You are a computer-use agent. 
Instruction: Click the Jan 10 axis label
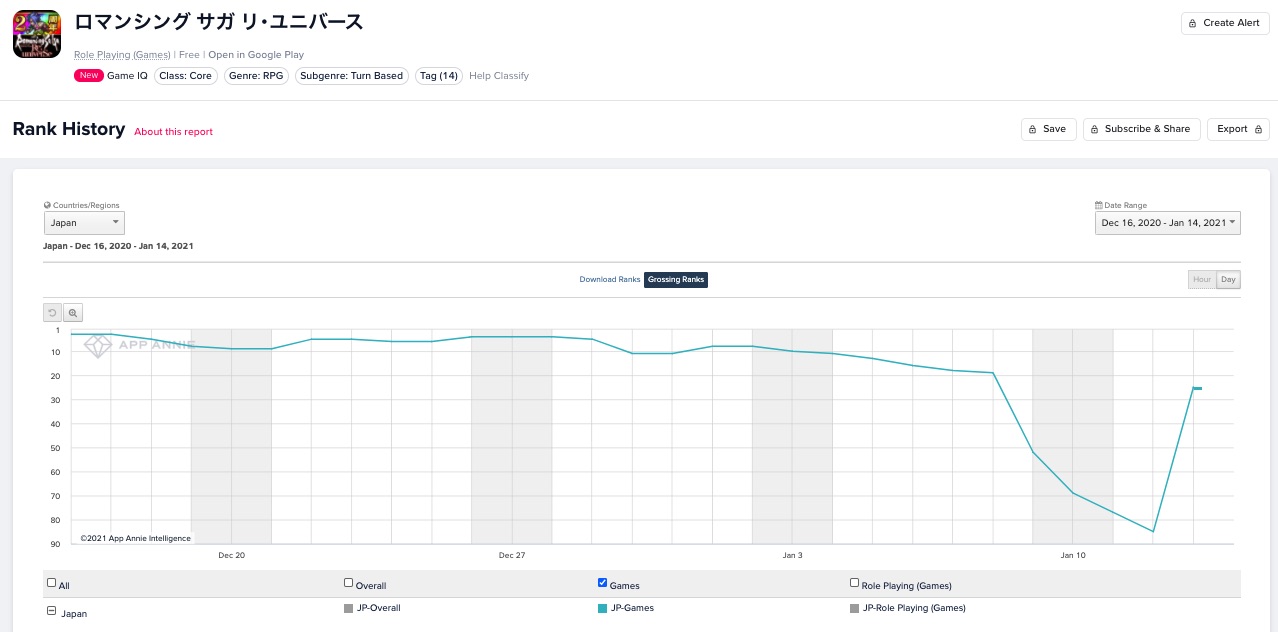[1073, 555]
